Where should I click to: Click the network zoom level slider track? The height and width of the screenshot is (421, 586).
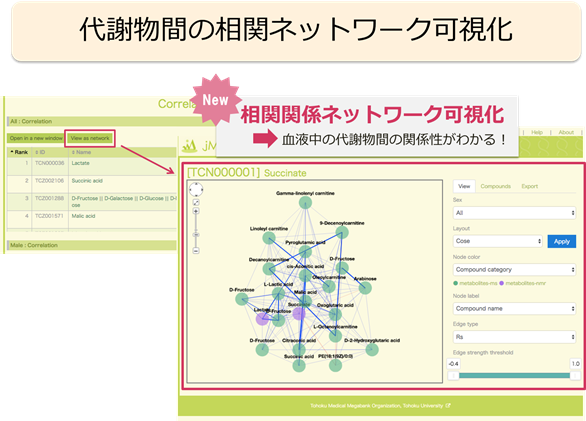coord(196,231)
